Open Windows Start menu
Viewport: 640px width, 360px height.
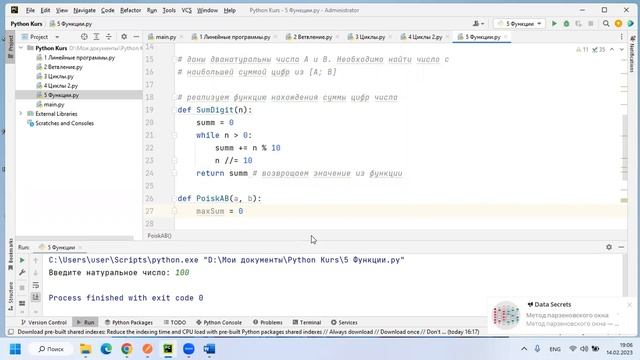tap(15, 349)
